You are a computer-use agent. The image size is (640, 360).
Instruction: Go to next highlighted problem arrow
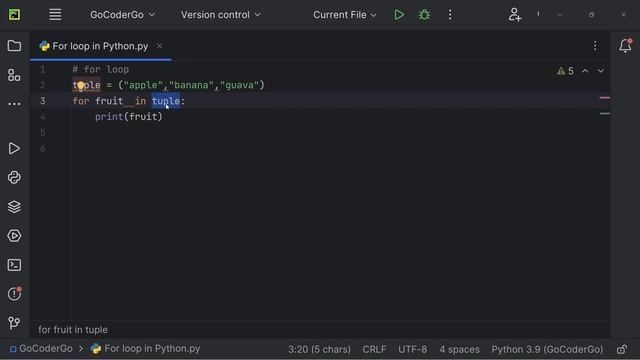(x=601, y=71)
